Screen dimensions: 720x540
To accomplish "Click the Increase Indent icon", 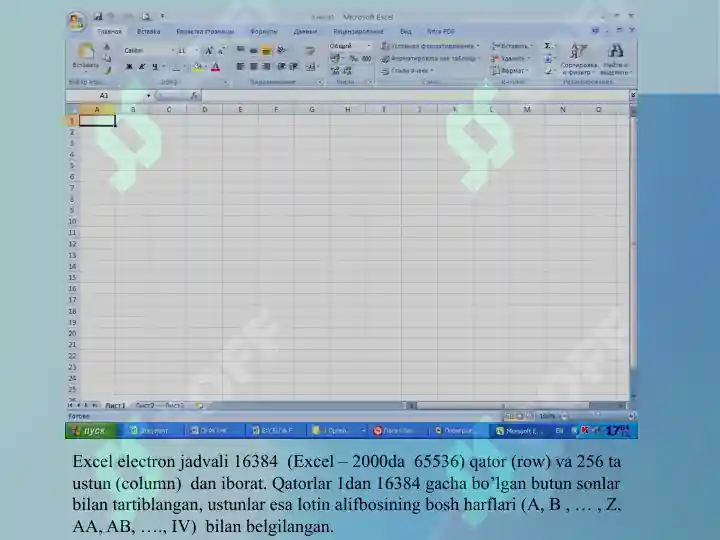I will [x=294, y=67].
